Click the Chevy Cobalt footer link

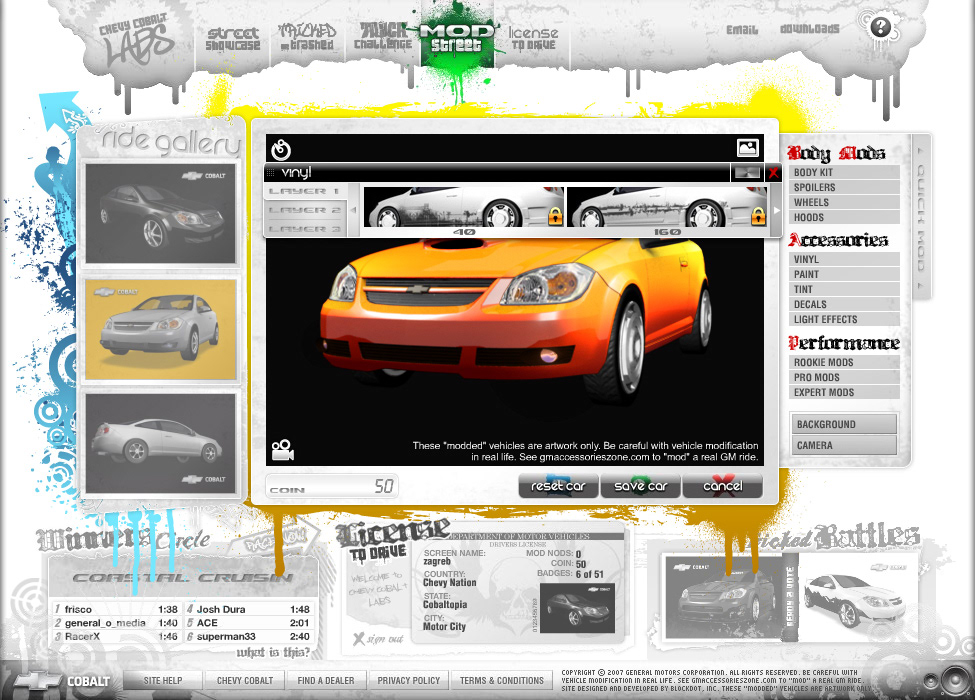tap(245, 681)
